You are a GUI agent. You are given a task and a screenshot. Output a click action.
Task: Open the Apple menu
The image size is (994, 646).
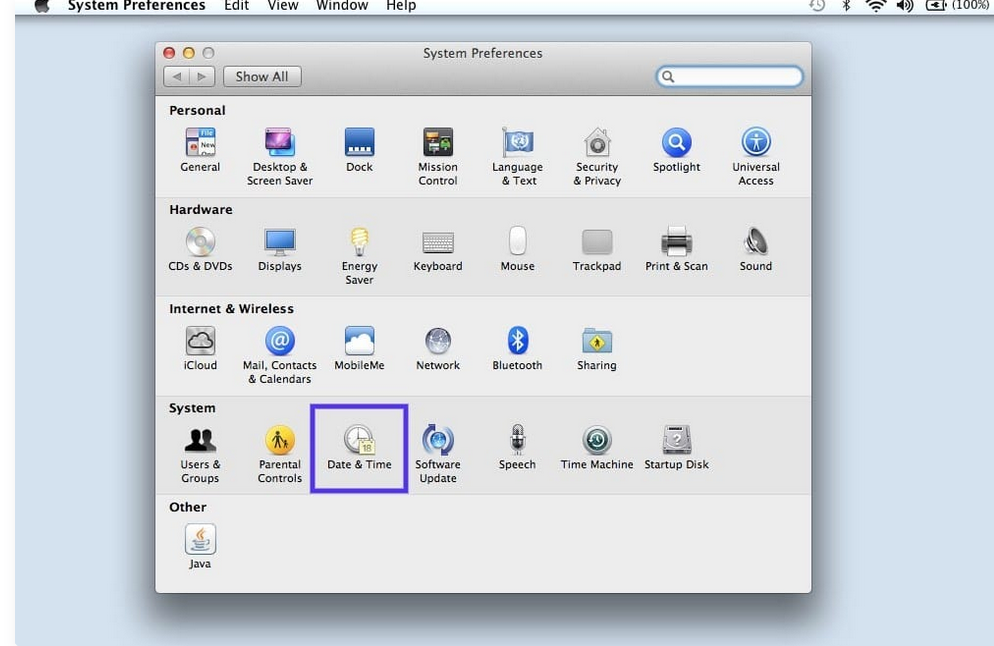[42, 6]
